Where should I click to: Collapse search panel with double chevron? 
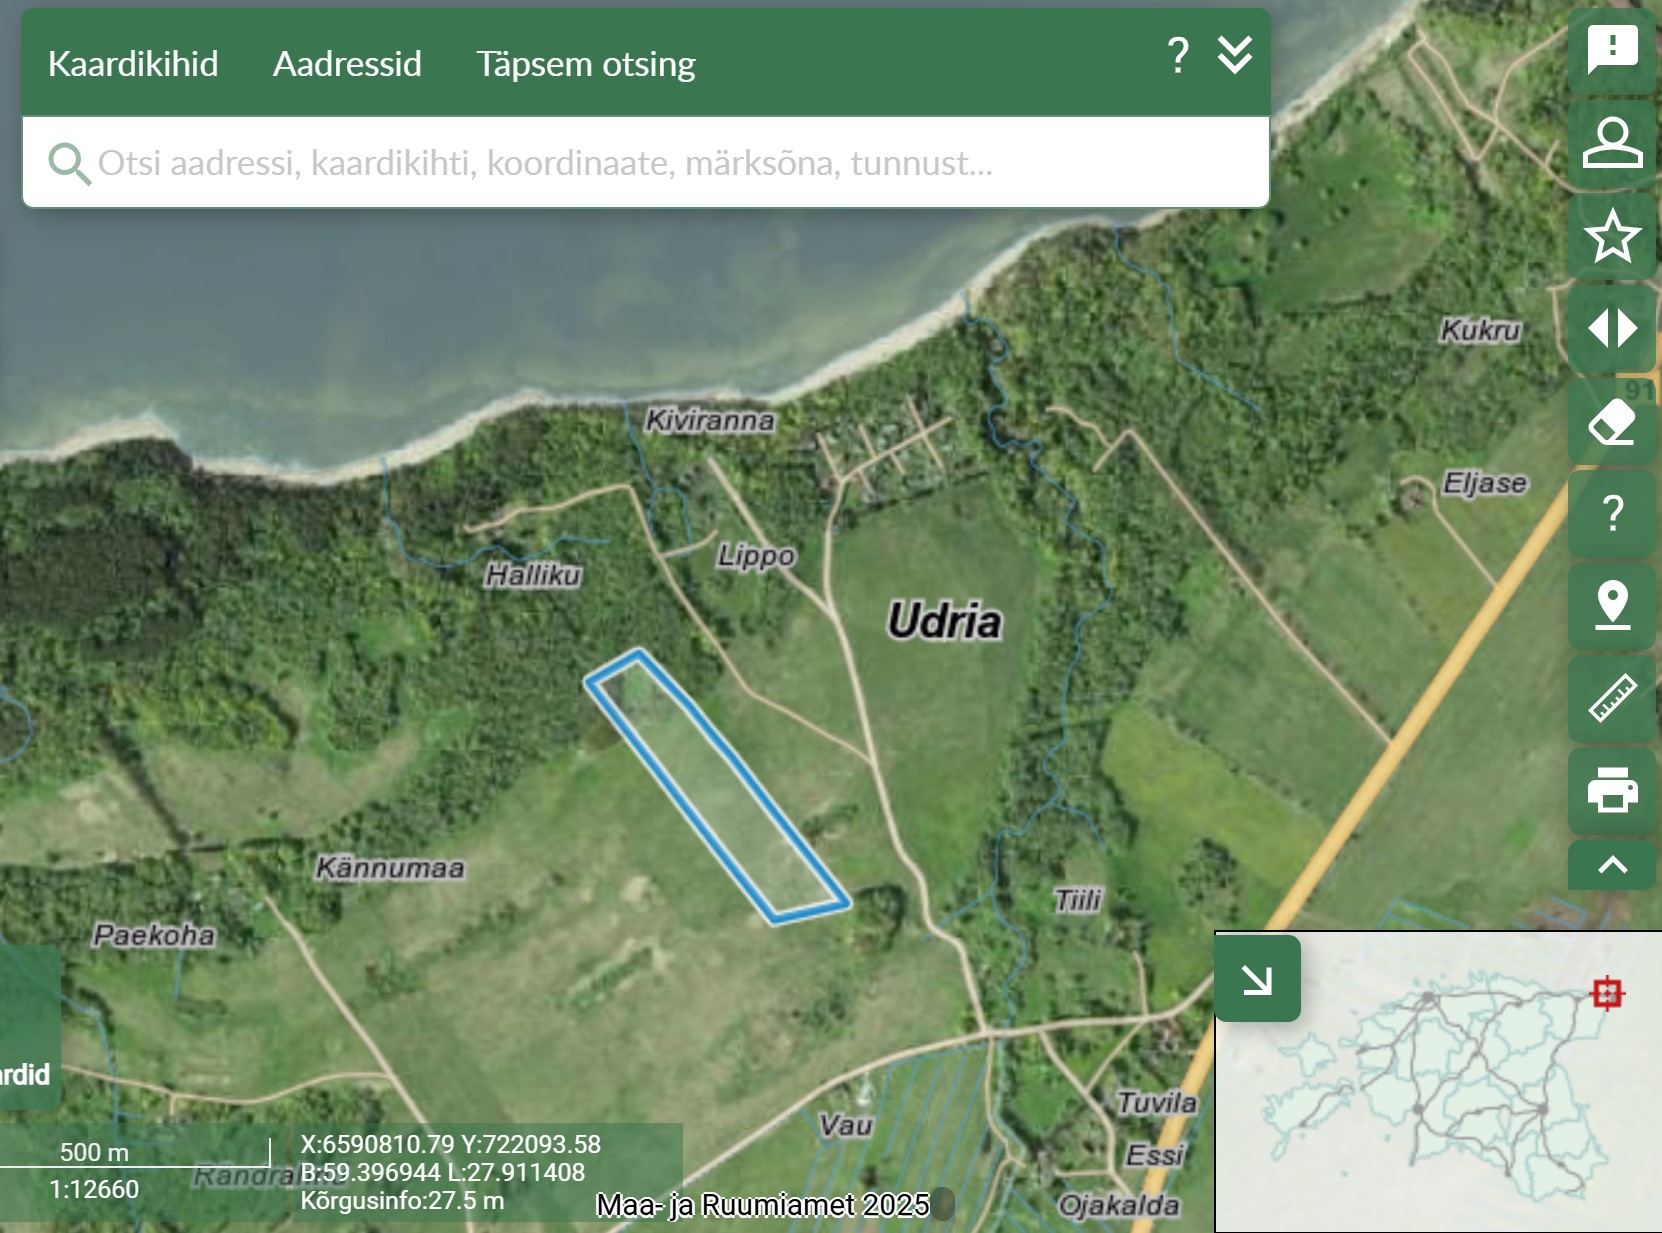pos(1235,55)
